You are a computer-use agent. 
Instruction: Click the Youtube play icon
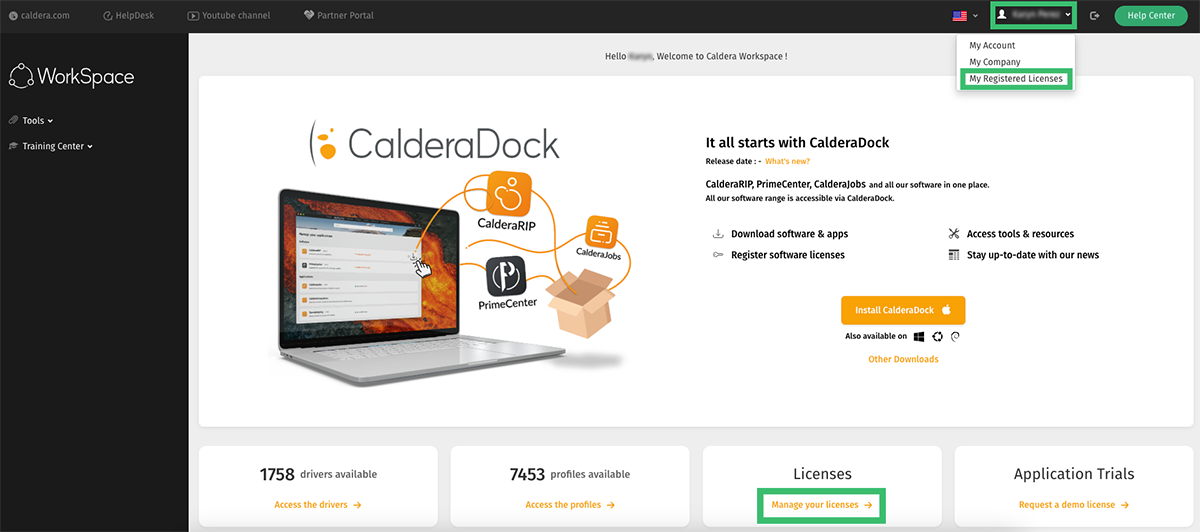click(193, 16)
